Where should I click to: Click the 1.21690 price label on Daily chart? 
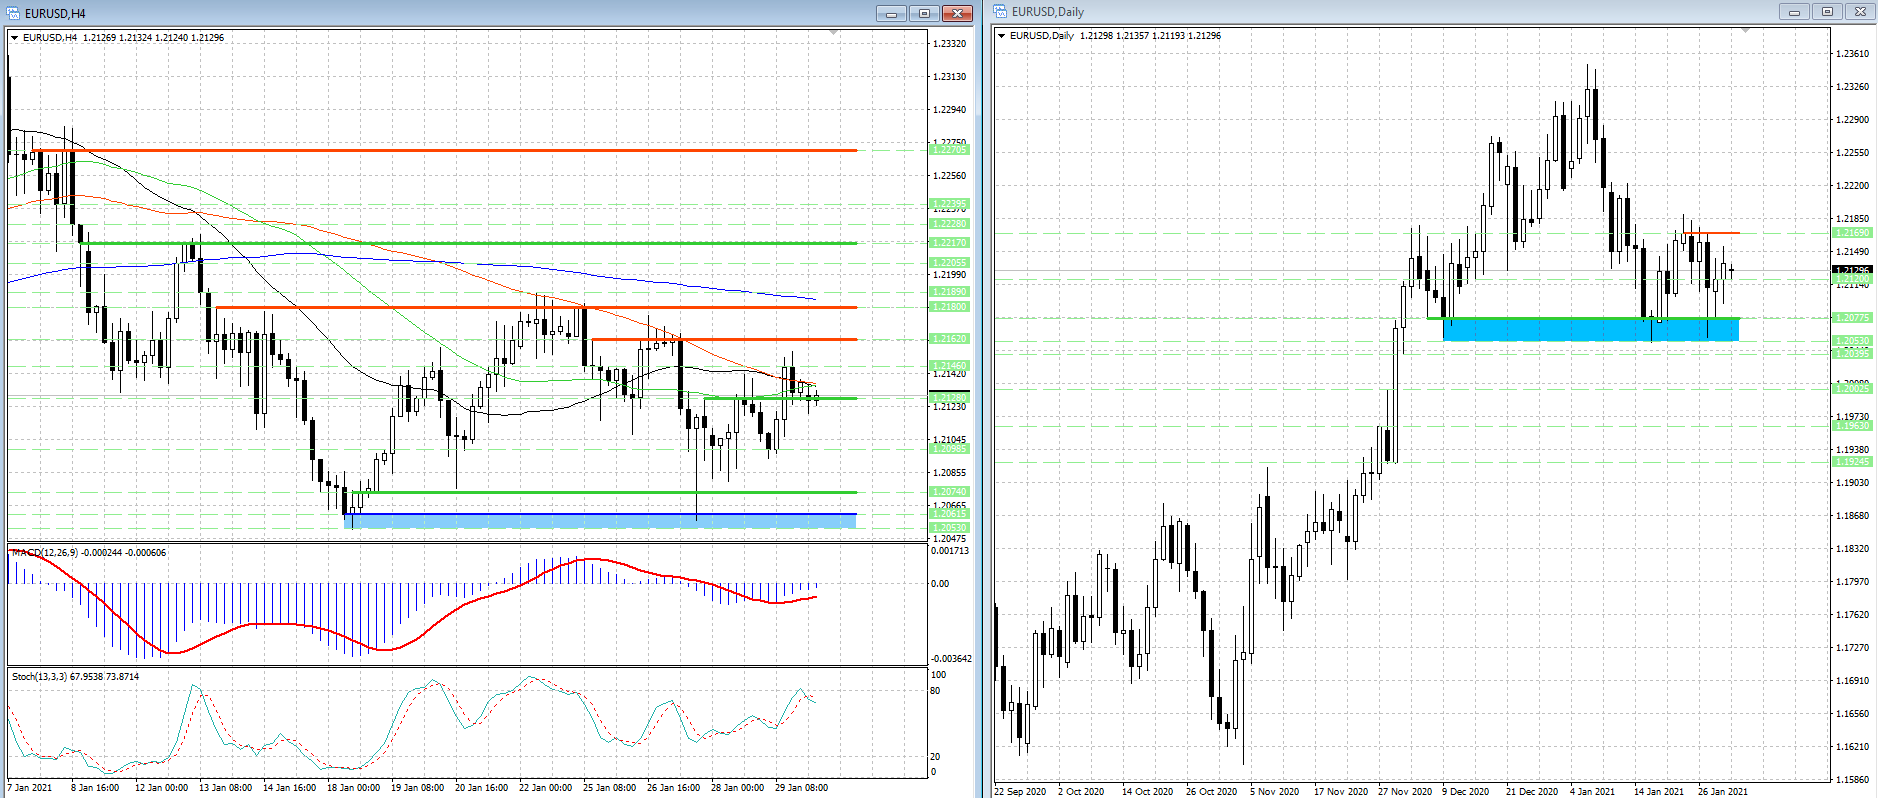click(1851, 233)
